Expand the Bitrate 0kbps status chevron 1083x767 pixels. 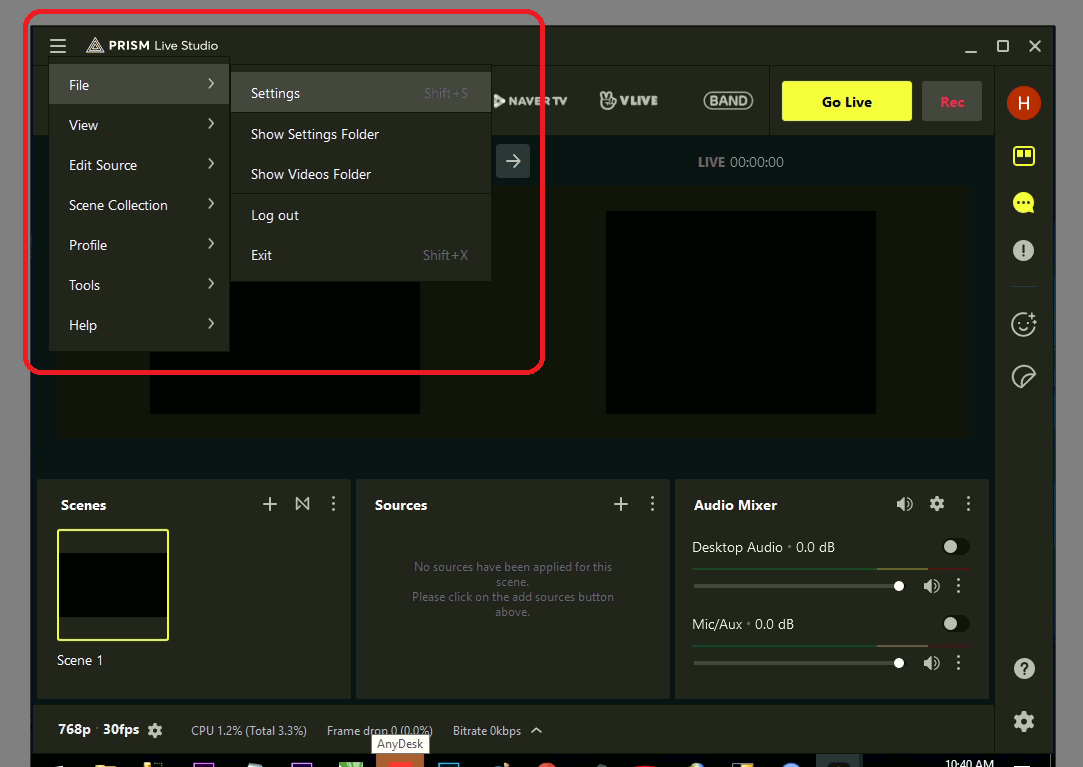pyautogui.click(x=536, y=730)
